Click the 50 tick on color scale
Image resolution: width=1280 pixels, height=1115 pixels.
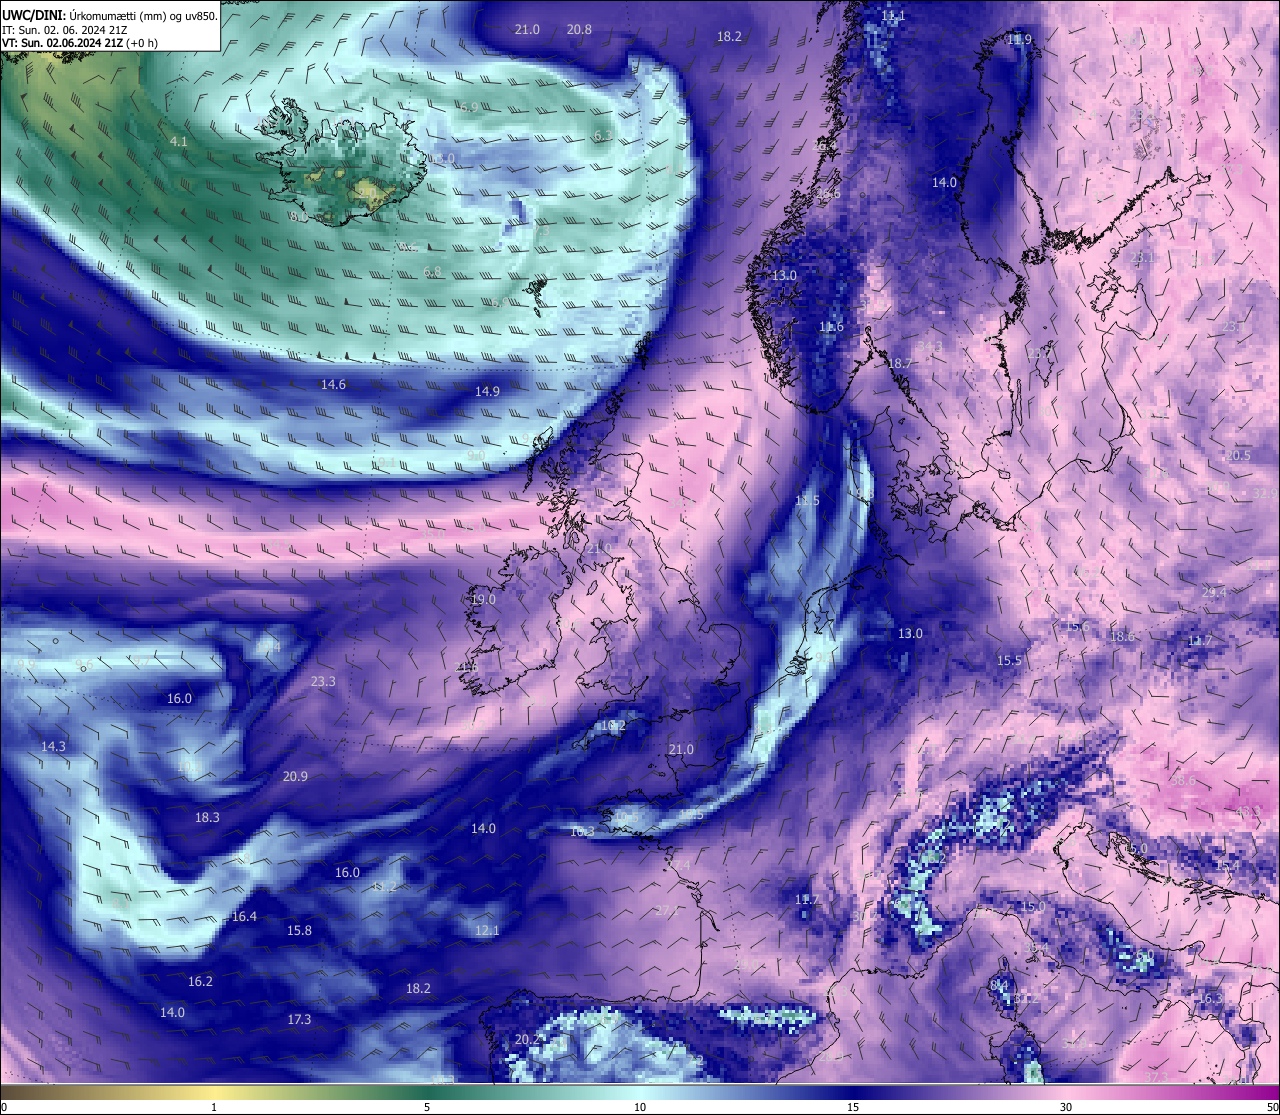pos(1271,1107)
